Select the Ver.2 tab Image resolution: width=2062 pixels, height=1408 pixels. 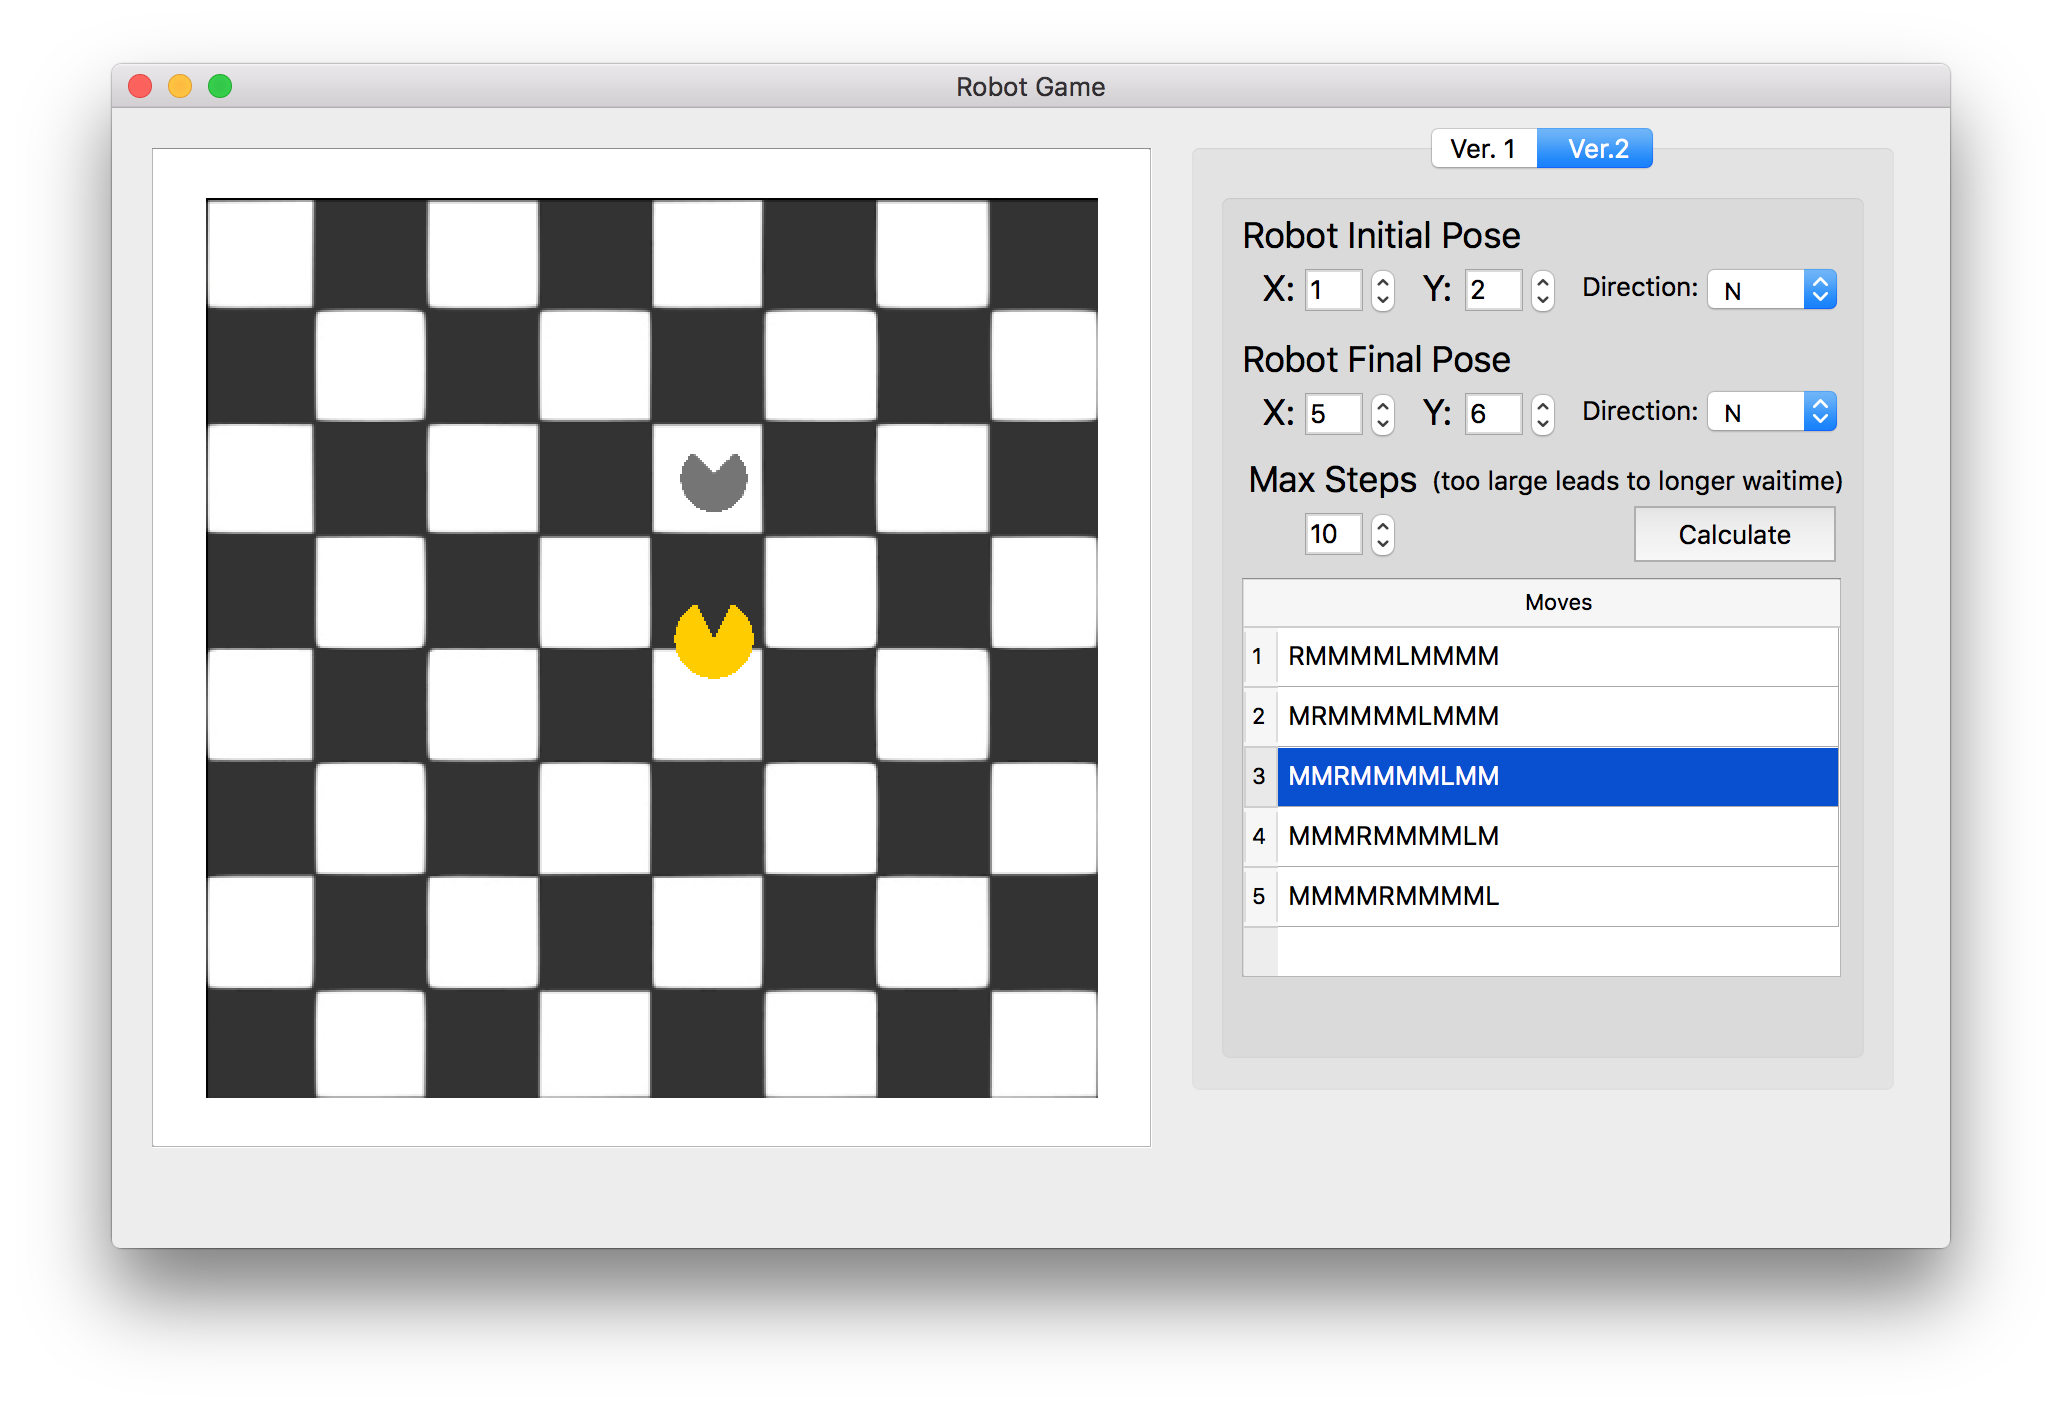click(1596, 149)
